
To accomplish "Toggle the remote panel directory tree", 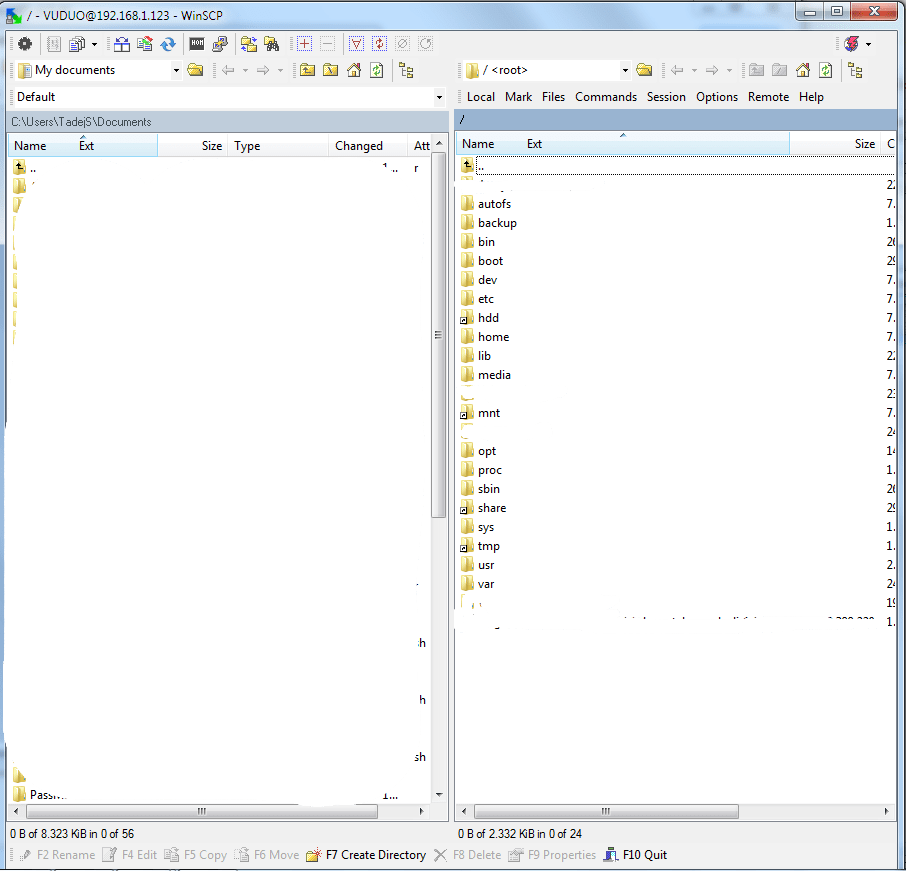I will coord(855,70).
